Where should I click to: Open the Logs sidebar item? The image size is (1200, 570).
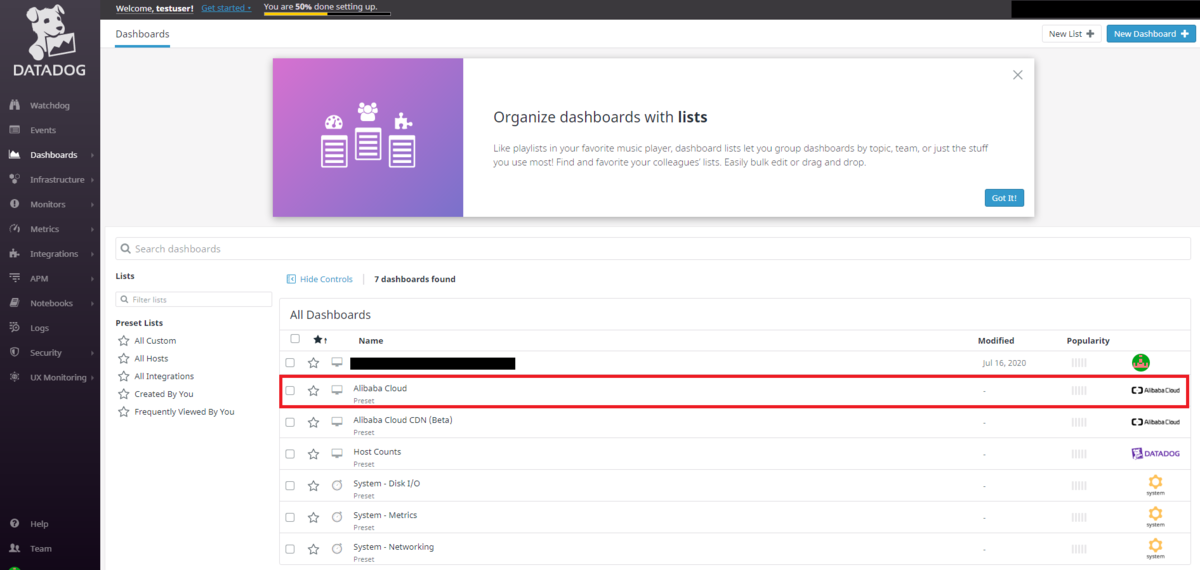pyautogui.click(x=39, y=328)
